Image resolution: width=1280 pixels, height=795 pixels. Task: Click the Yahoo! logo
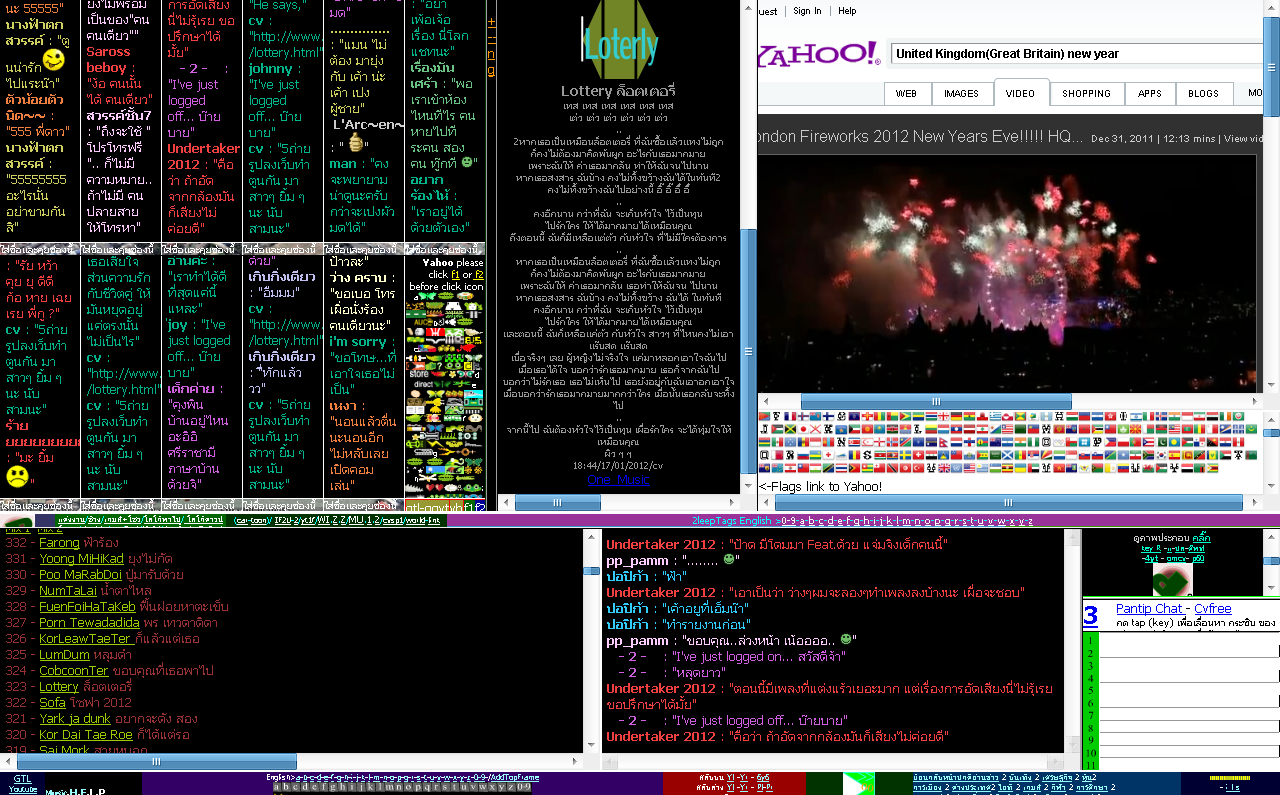pyautogui.click(x=818, y=53)
